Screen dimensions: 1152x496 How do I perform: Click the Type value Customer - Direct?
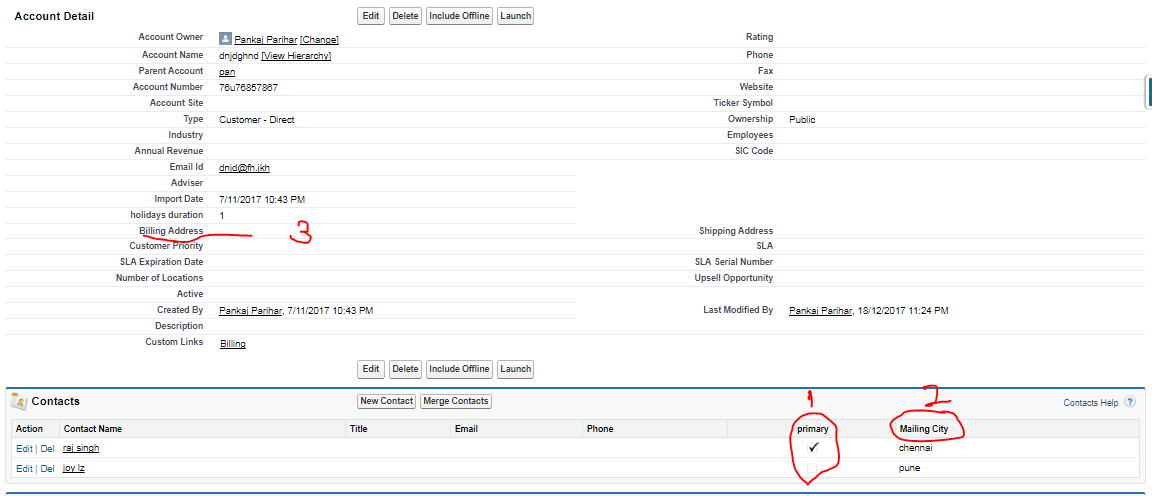pyautogui.click(x=256, y=120)
